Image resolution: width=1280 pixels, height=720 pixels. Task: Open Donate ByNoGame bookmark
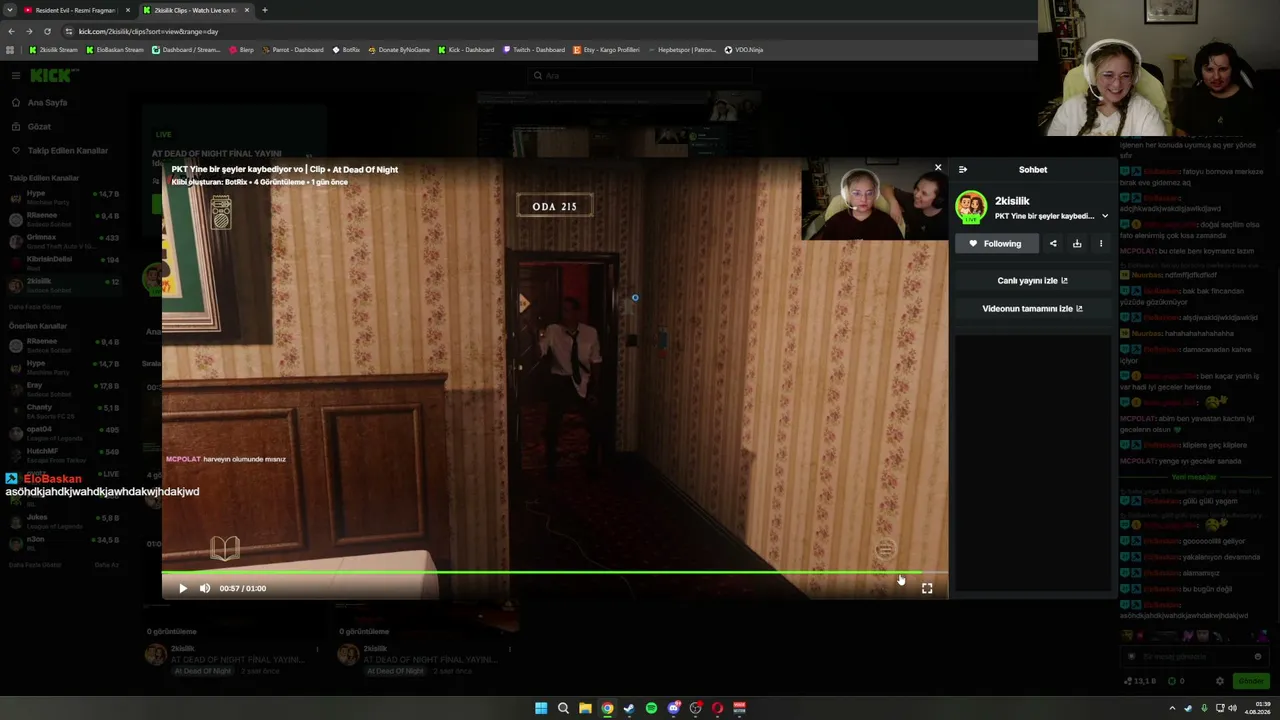coord(399,50)
